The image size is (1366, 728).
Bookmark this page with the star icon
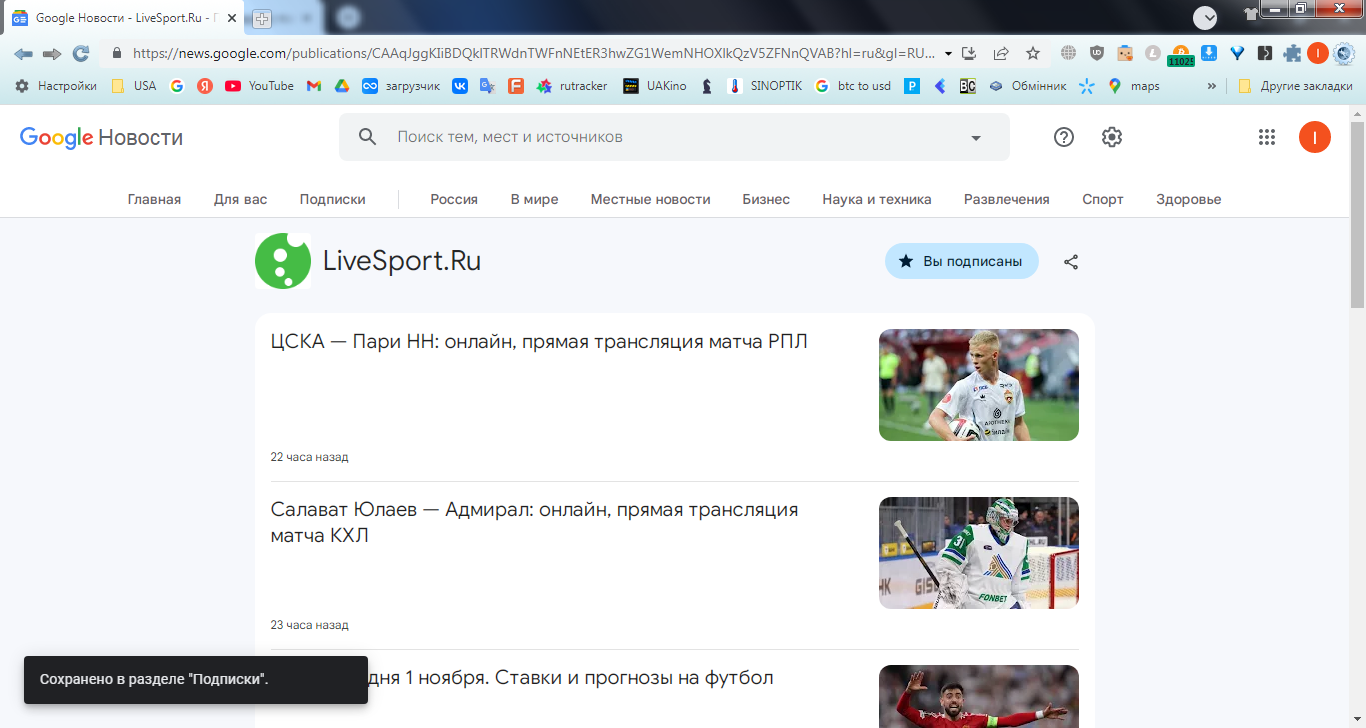pyautogui.click(x=1033, y=53)
